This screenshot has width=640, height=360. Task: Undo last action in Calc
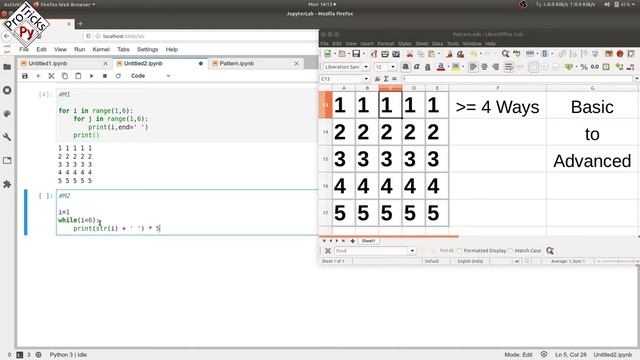coord(473,54)
